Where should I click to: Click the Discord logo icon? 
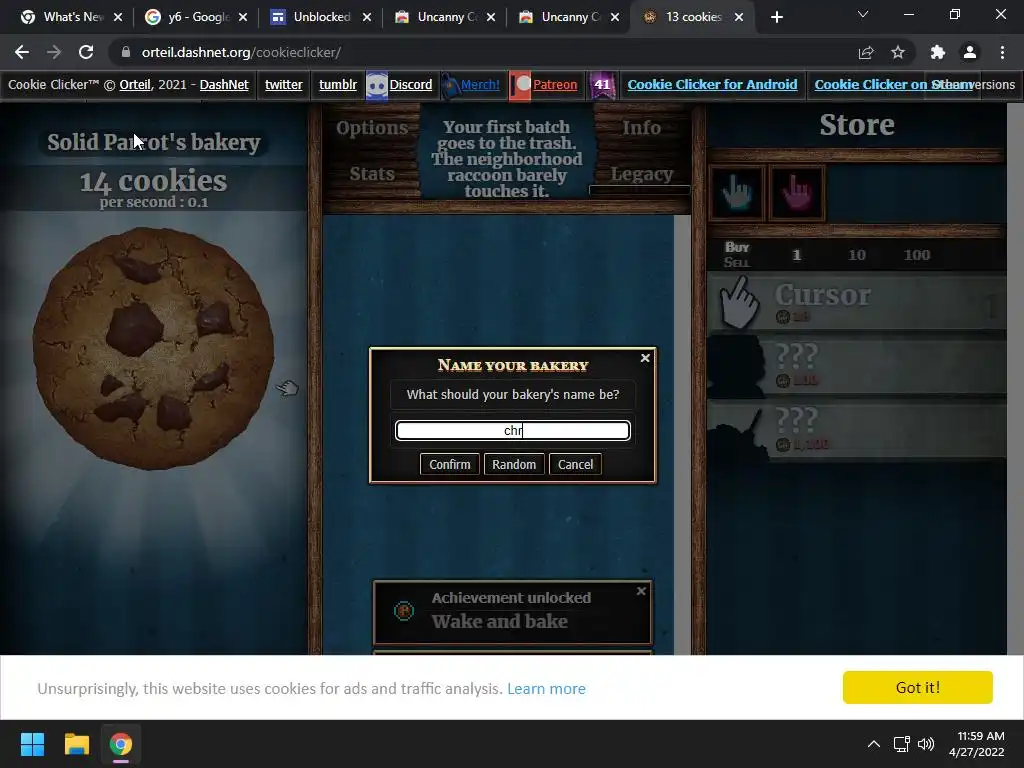tap(377, 86)
